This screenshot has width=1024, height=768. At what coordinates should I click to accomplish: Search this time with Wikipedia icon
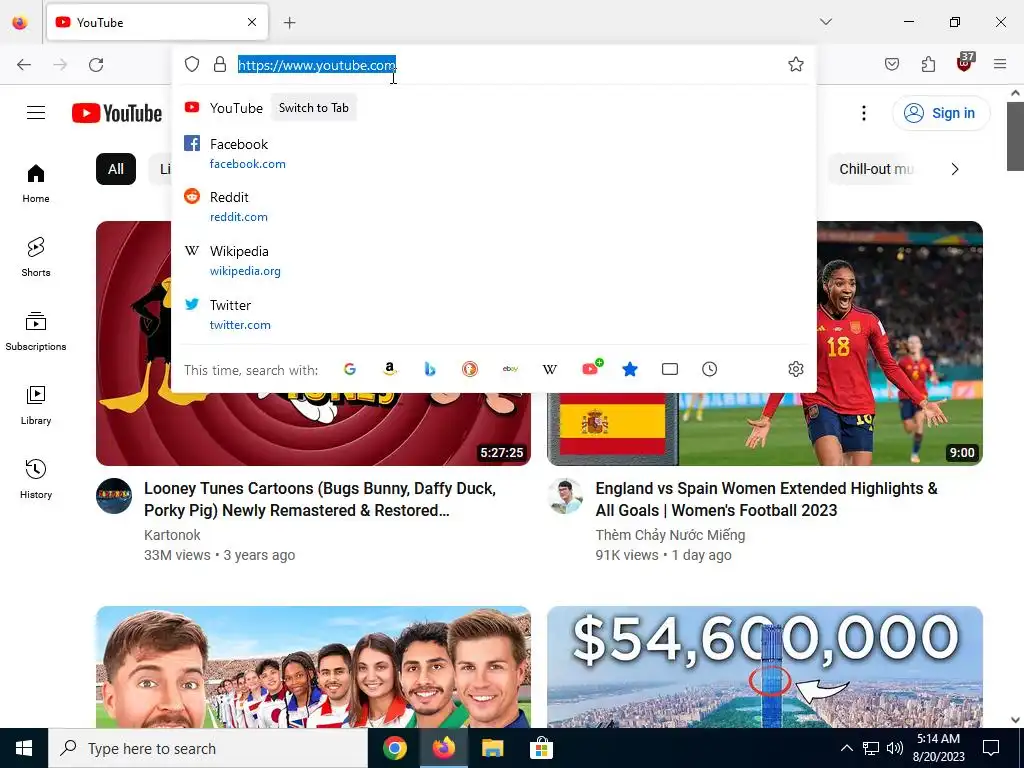click(550, 370)
